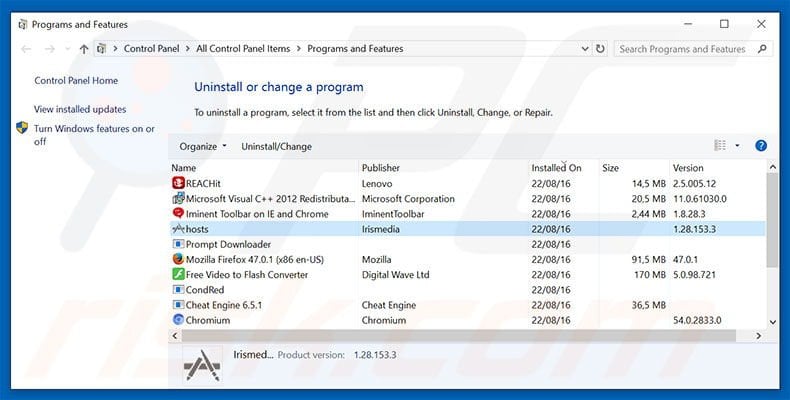Select the Iminent Toolbar on IE and Chrome row
This screenshot has width=790, height=400.
click(x=468, y=214)
